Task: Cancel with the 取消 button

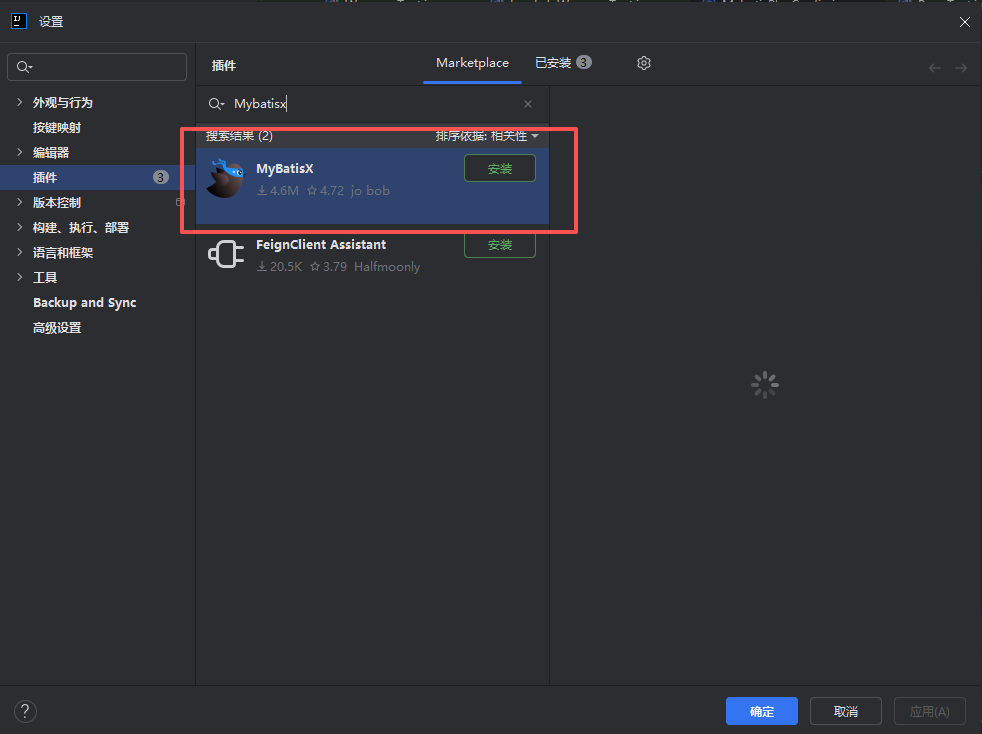Action: coord(845,711)
